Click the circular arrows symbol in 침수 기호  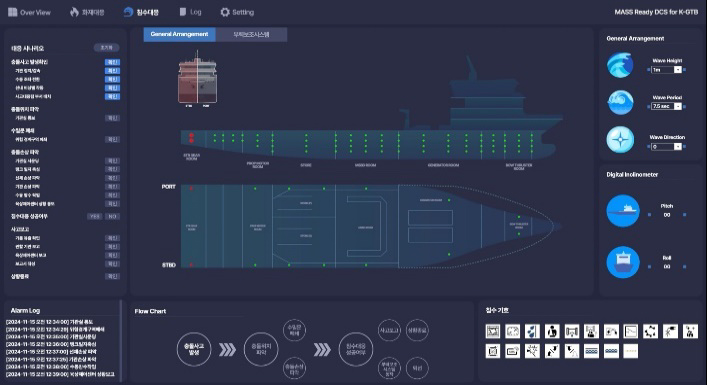click(651, 331)
